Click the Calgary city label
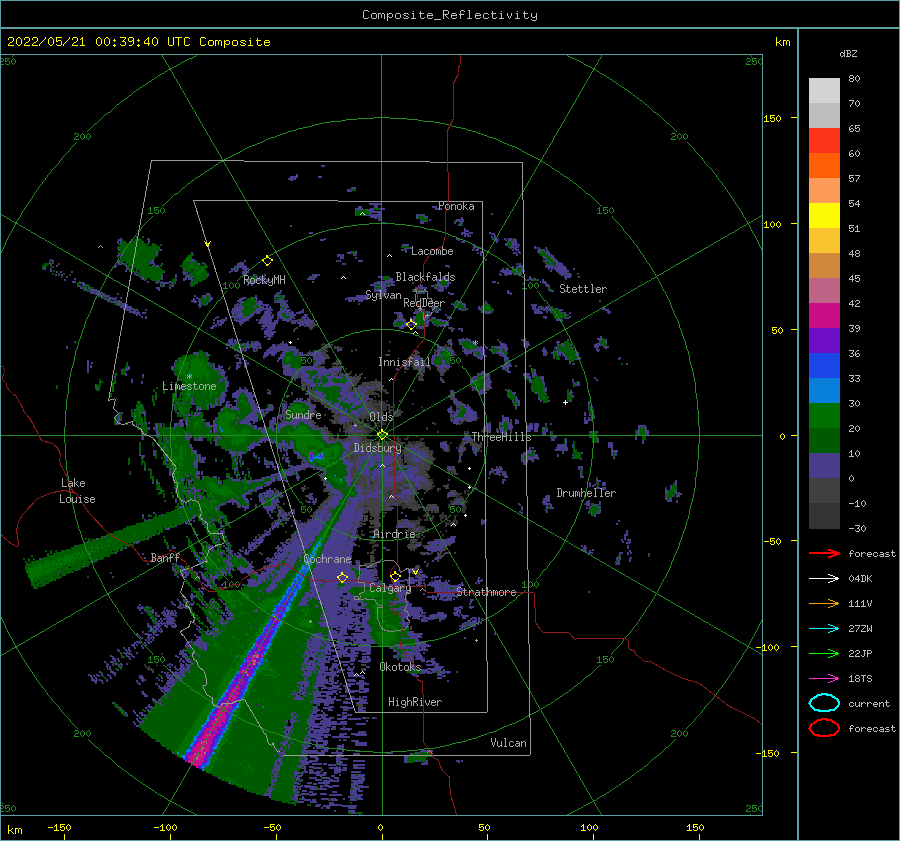This screenshot has width=900, height=841. tap(390, 588)
